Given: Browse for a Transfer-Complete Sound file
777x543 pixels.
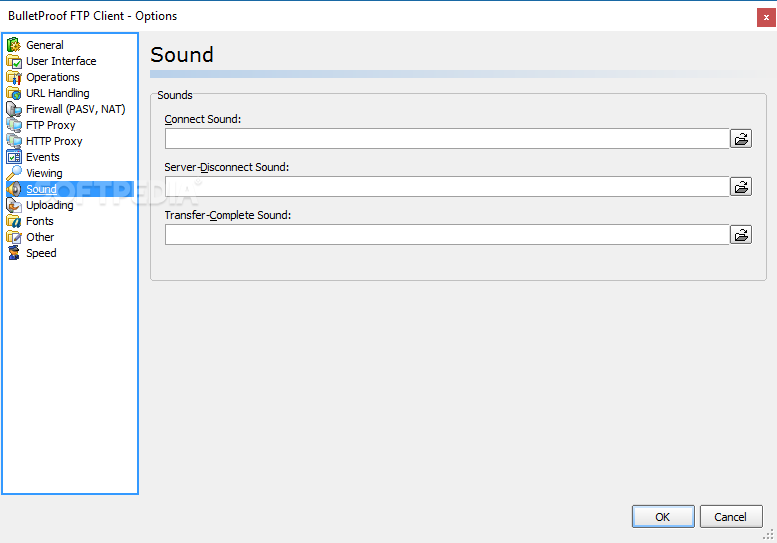Looking at the screenshot, I should pos(741,235).
